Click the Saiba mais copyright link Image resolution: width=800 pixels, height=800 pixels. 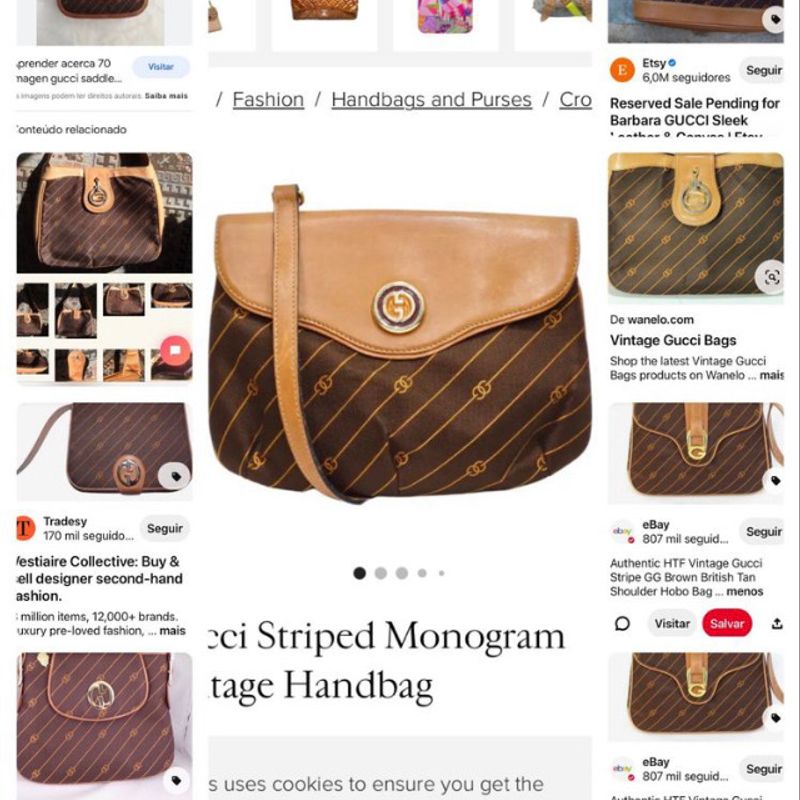(x=166, y=96)
